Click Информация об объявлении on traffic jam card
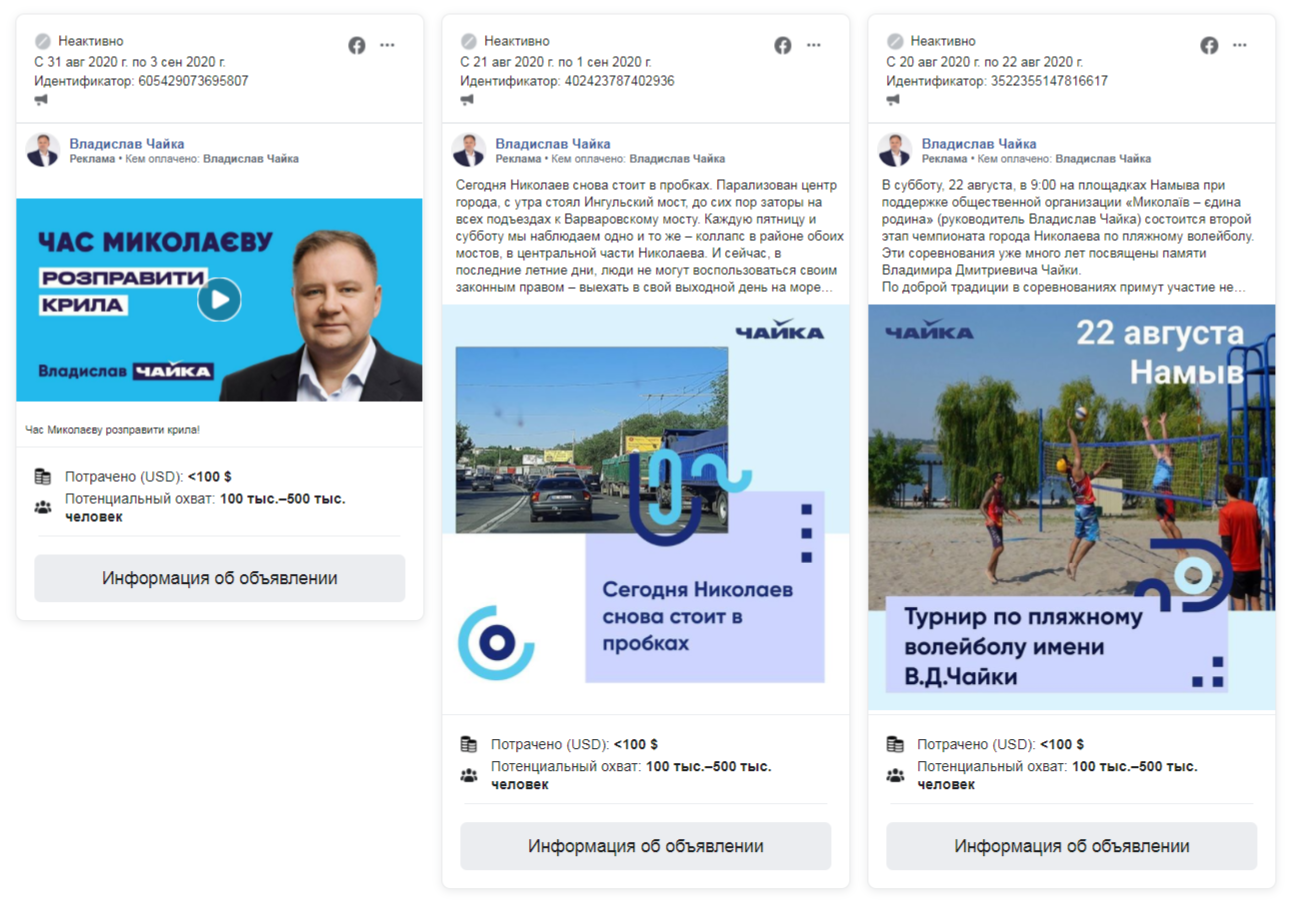Screen dimensions: 1303x907 646,846
